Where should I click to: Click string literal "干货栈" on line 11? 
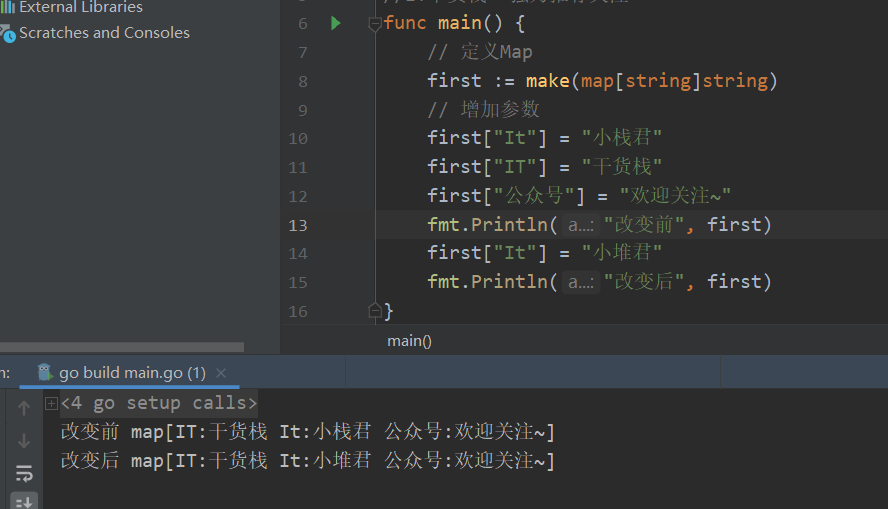click(x=622, y=166)
